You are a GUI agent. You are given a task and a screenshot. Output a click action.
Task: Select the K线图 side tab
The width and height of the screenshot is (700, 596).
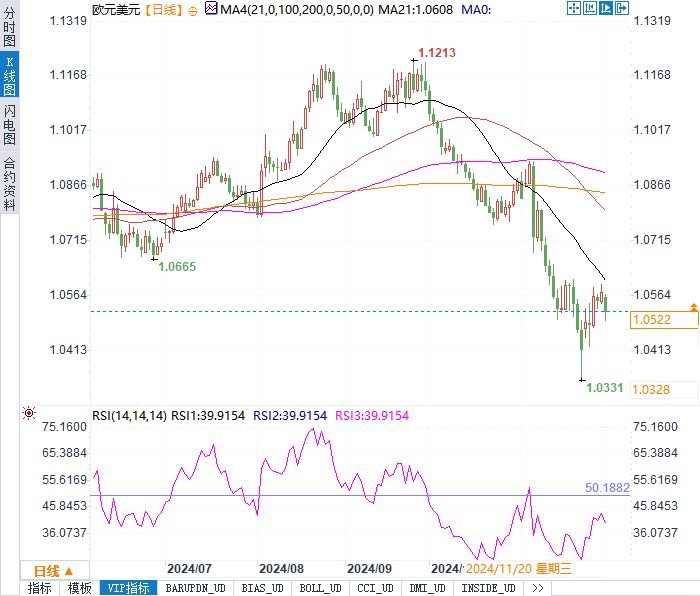pos(9,75)
